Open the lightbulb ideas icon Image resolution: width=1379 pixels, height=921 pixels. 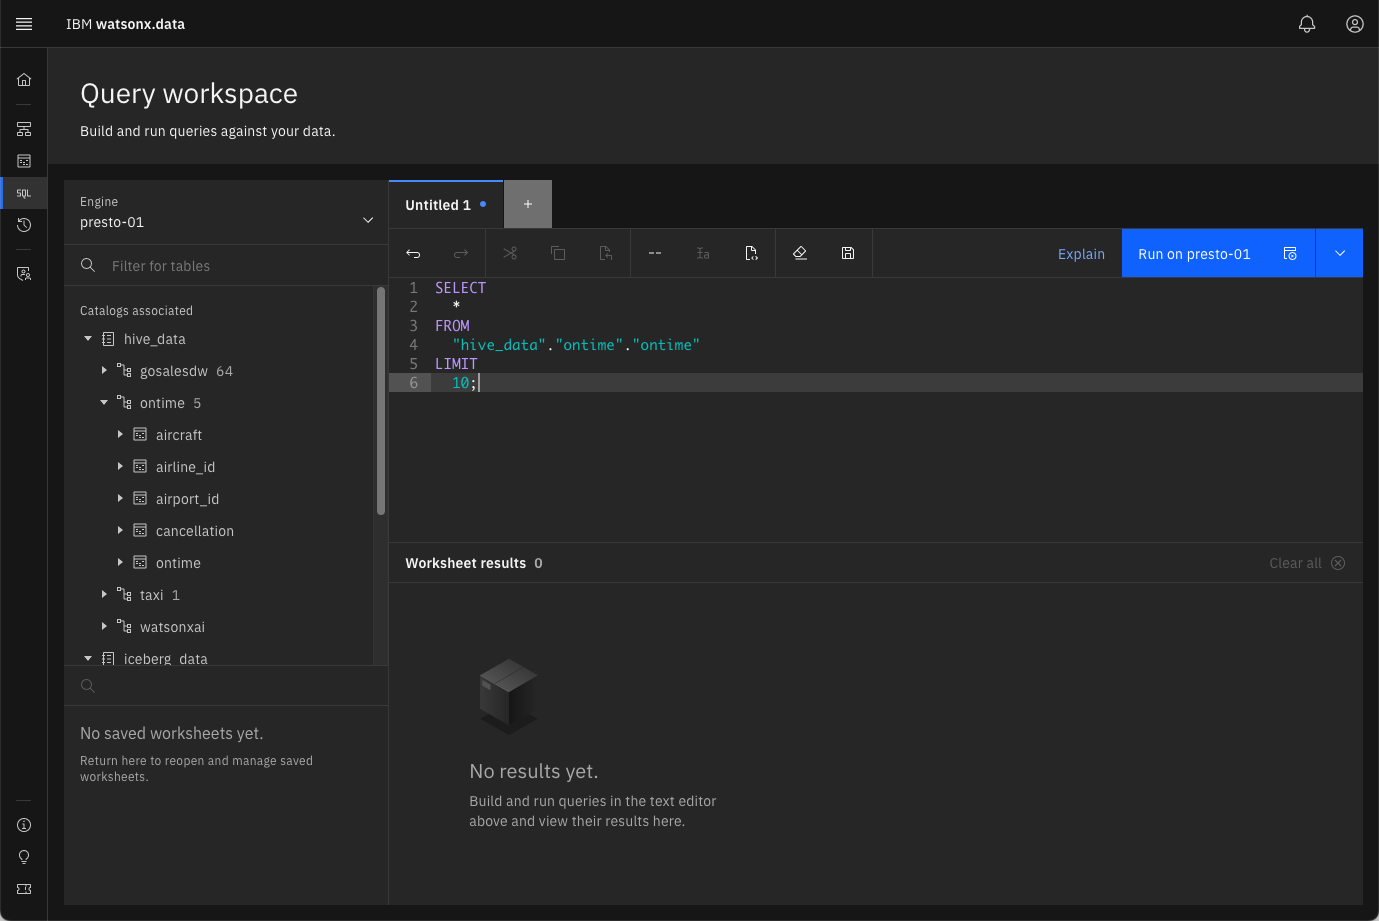24,857
